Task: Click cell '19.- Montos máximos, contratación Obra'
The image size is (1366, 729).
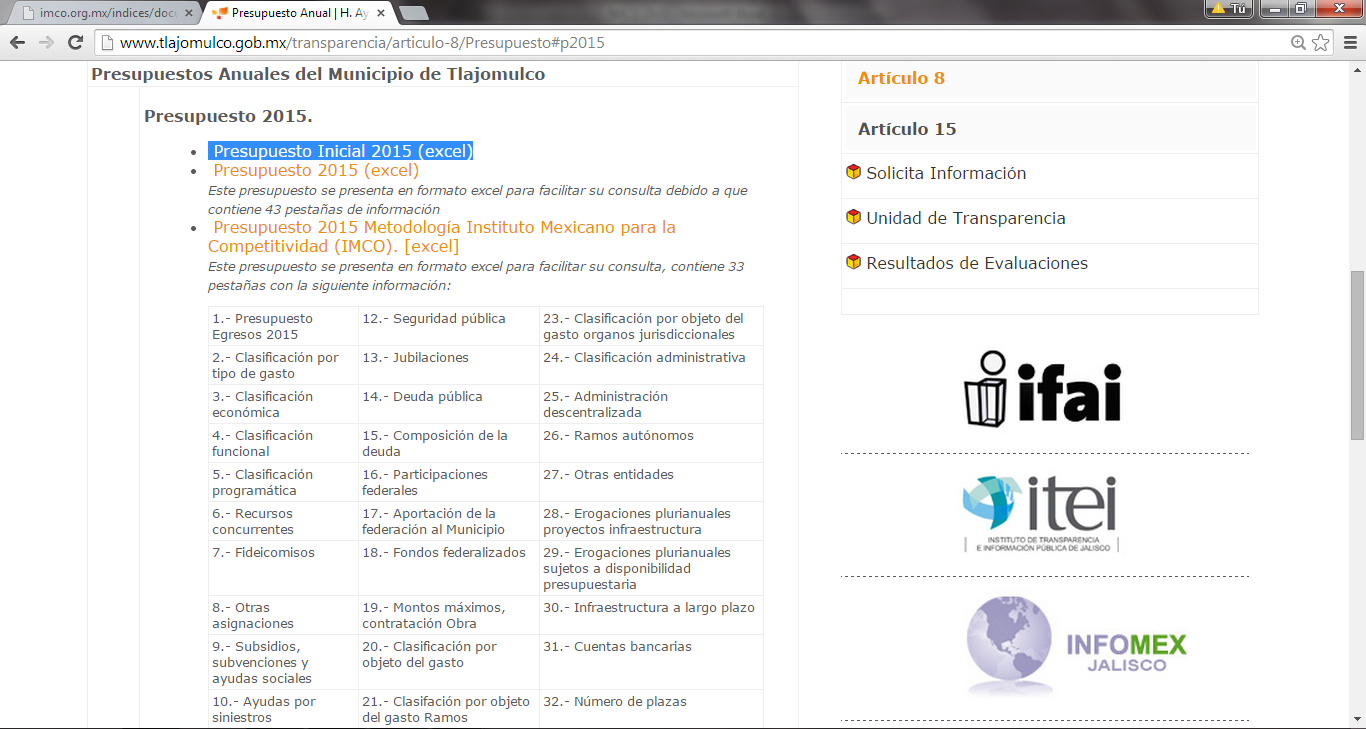Action: point(449,615)
